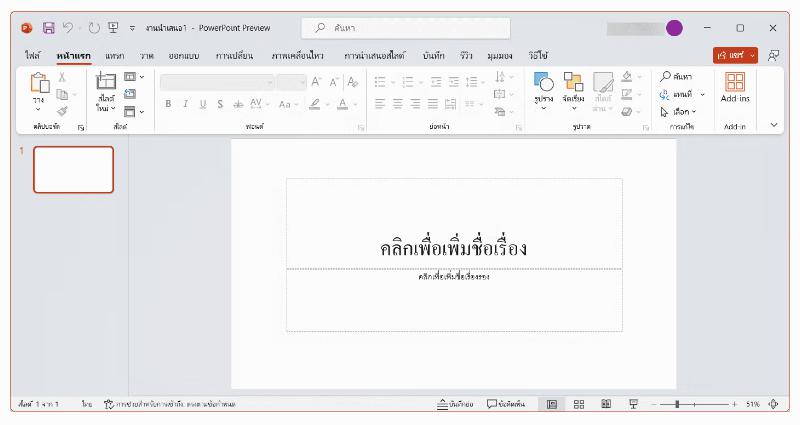Open the Arrange (จัดเรียง) menu
The height and width of the screenshot is (425, 800).
573,90
